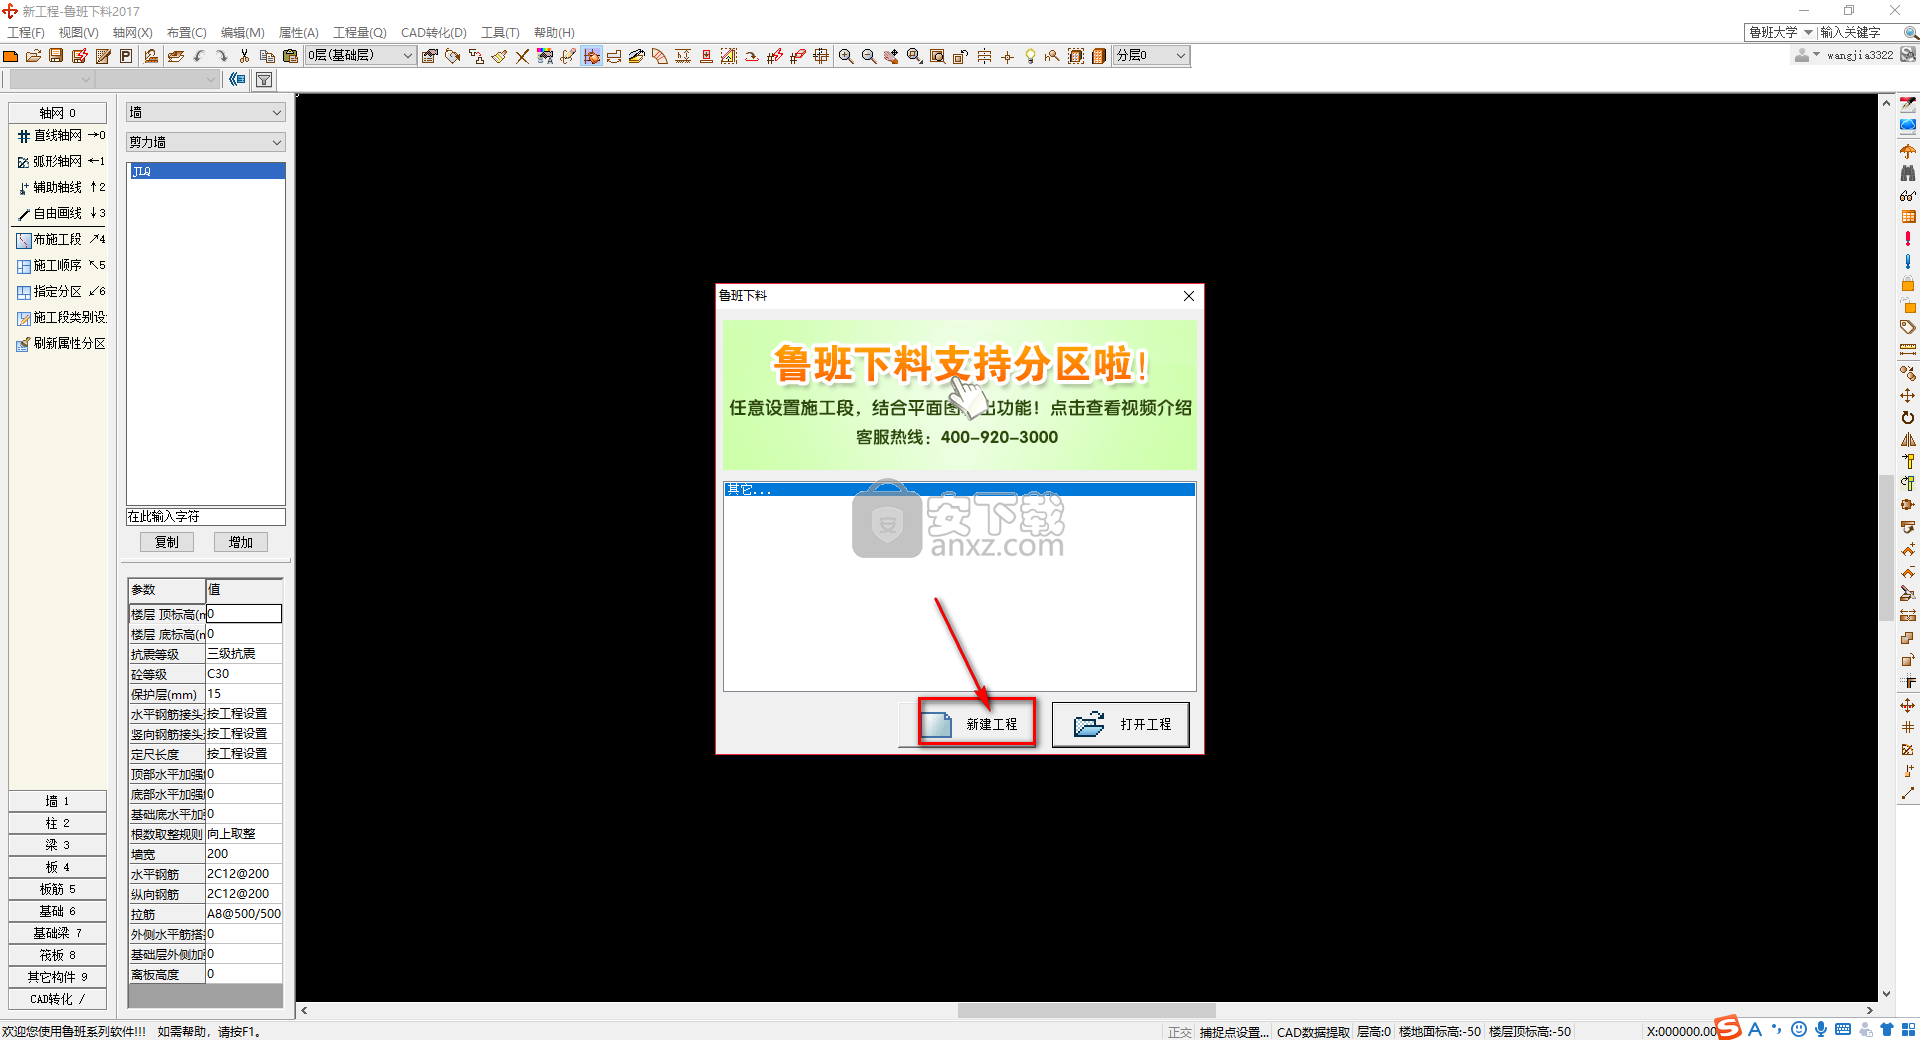
Task: Select the 布施工段 command
Action: point(60,239)
